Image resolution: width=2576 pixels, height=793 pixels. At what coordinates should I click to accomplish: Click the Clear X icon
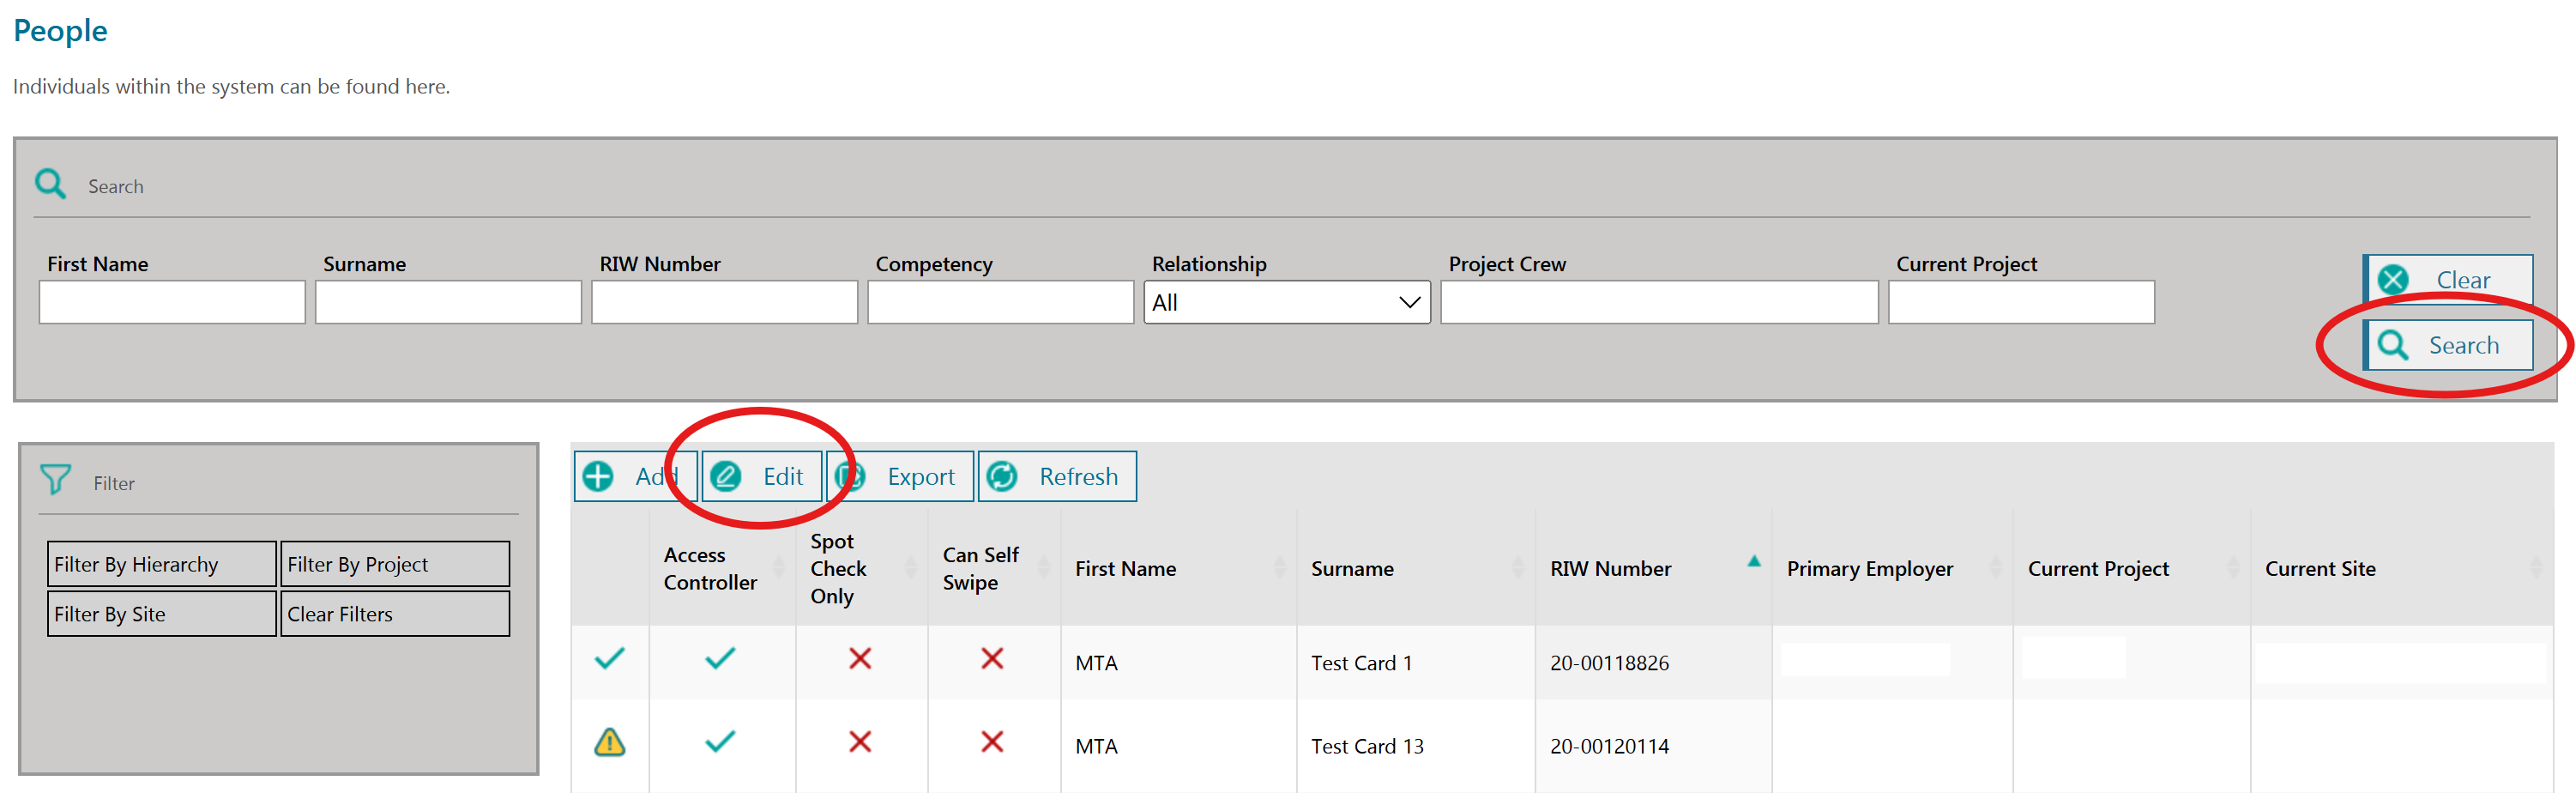(x=2393, y=279)
